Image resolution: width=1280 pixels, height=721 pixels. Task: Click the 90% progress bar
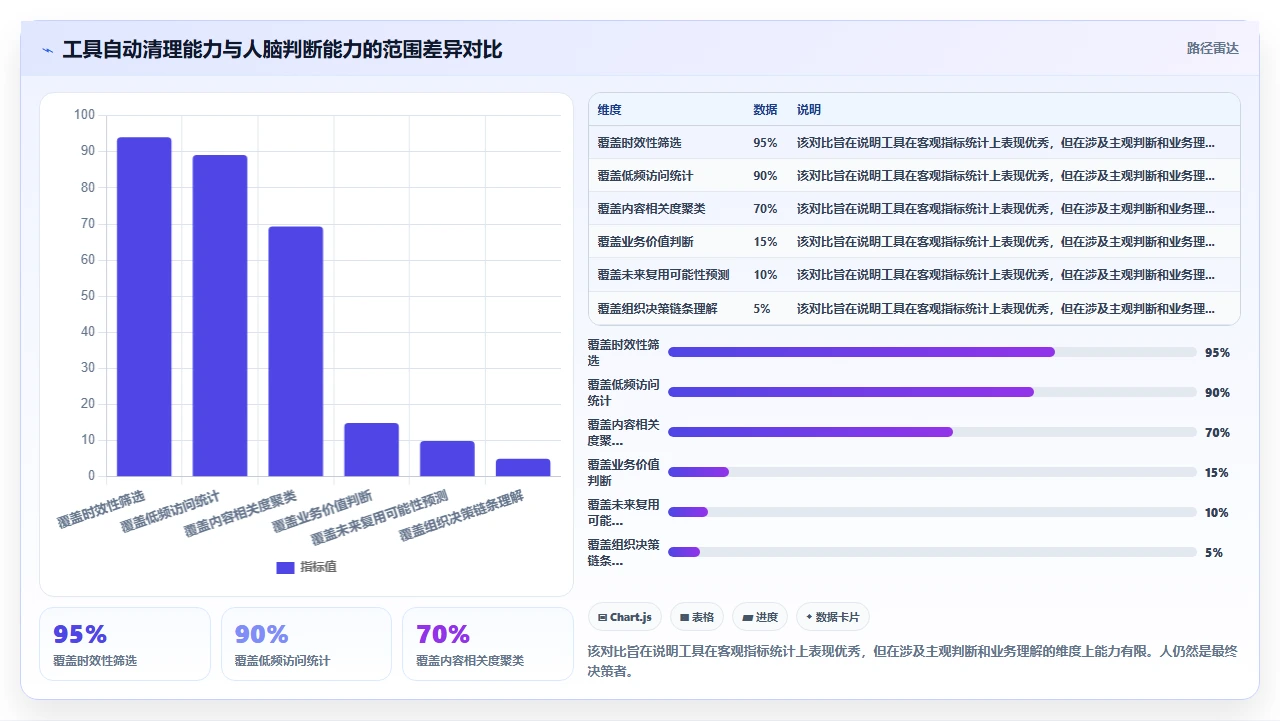coord(932,392)
